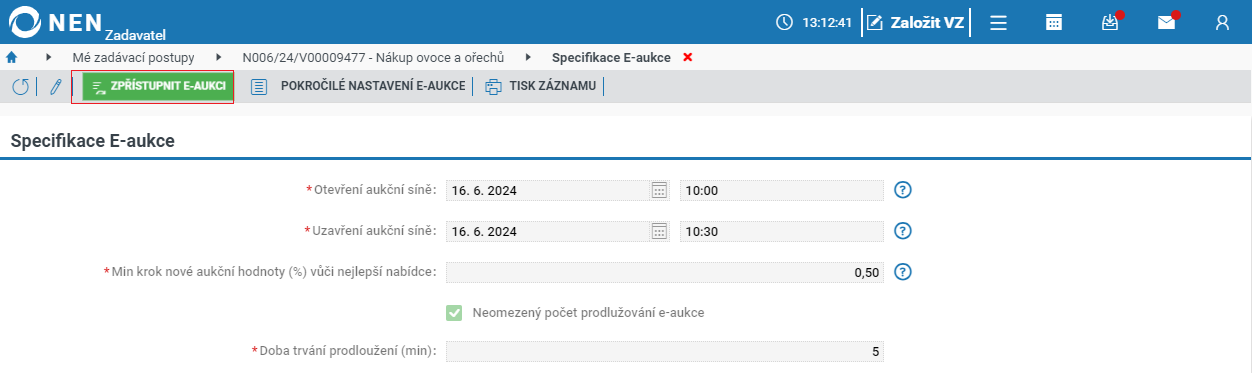Click the pencil edit icon

tap(55, 87)
